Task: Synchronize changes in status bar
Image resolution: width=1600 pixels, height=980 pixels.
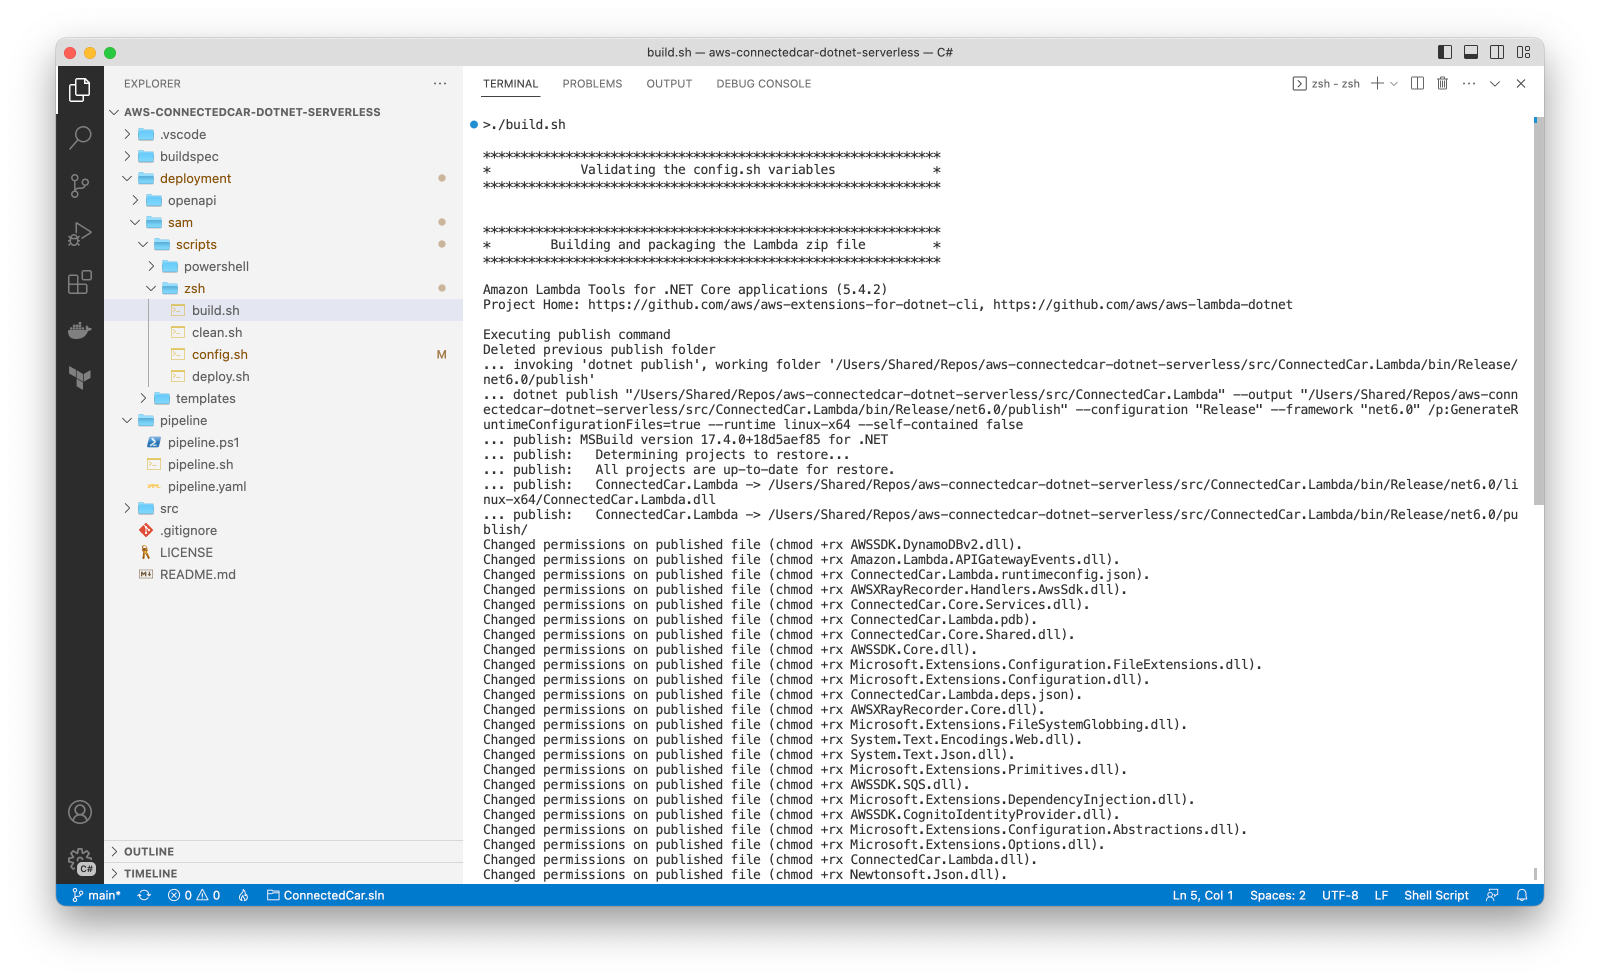Action: 144,895
